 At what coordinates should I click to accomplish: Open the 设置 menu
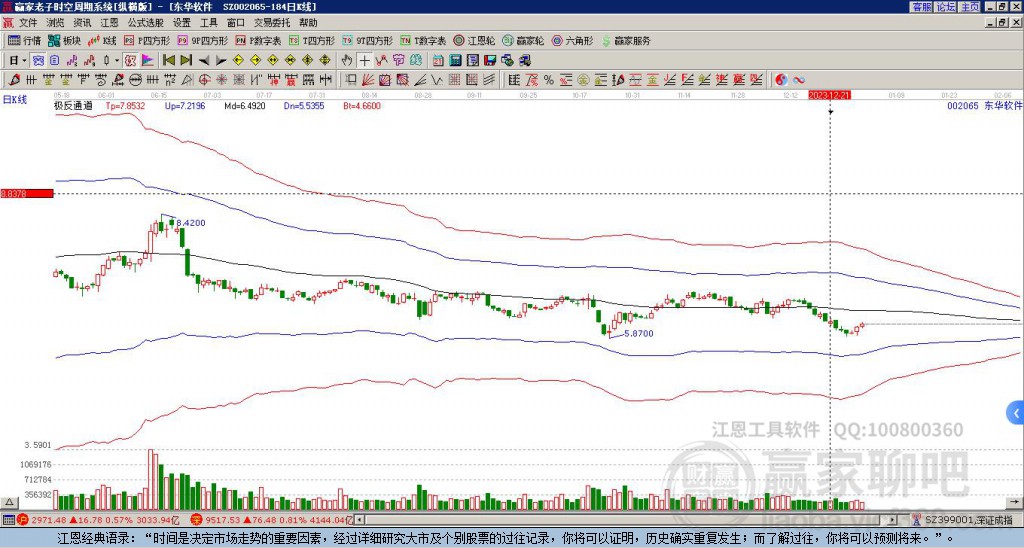[x=182, y=23]
